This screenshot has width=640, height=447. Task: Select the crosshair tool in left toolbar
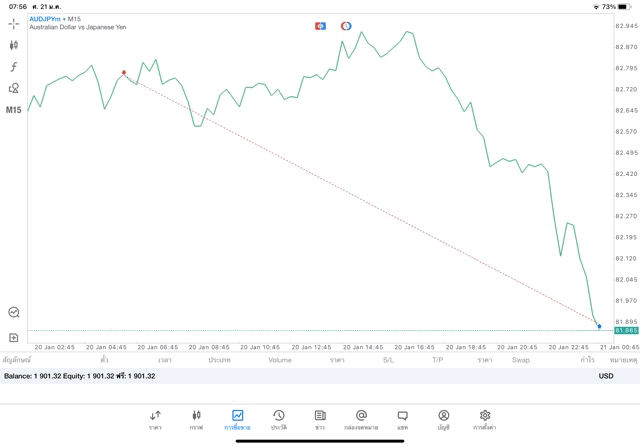(x=14, y=23)
